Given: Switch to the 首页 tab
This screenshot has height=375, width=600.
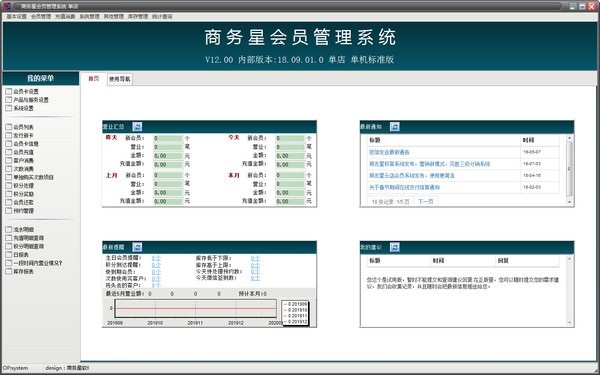Looking at the screenshot, I should 94,78.
